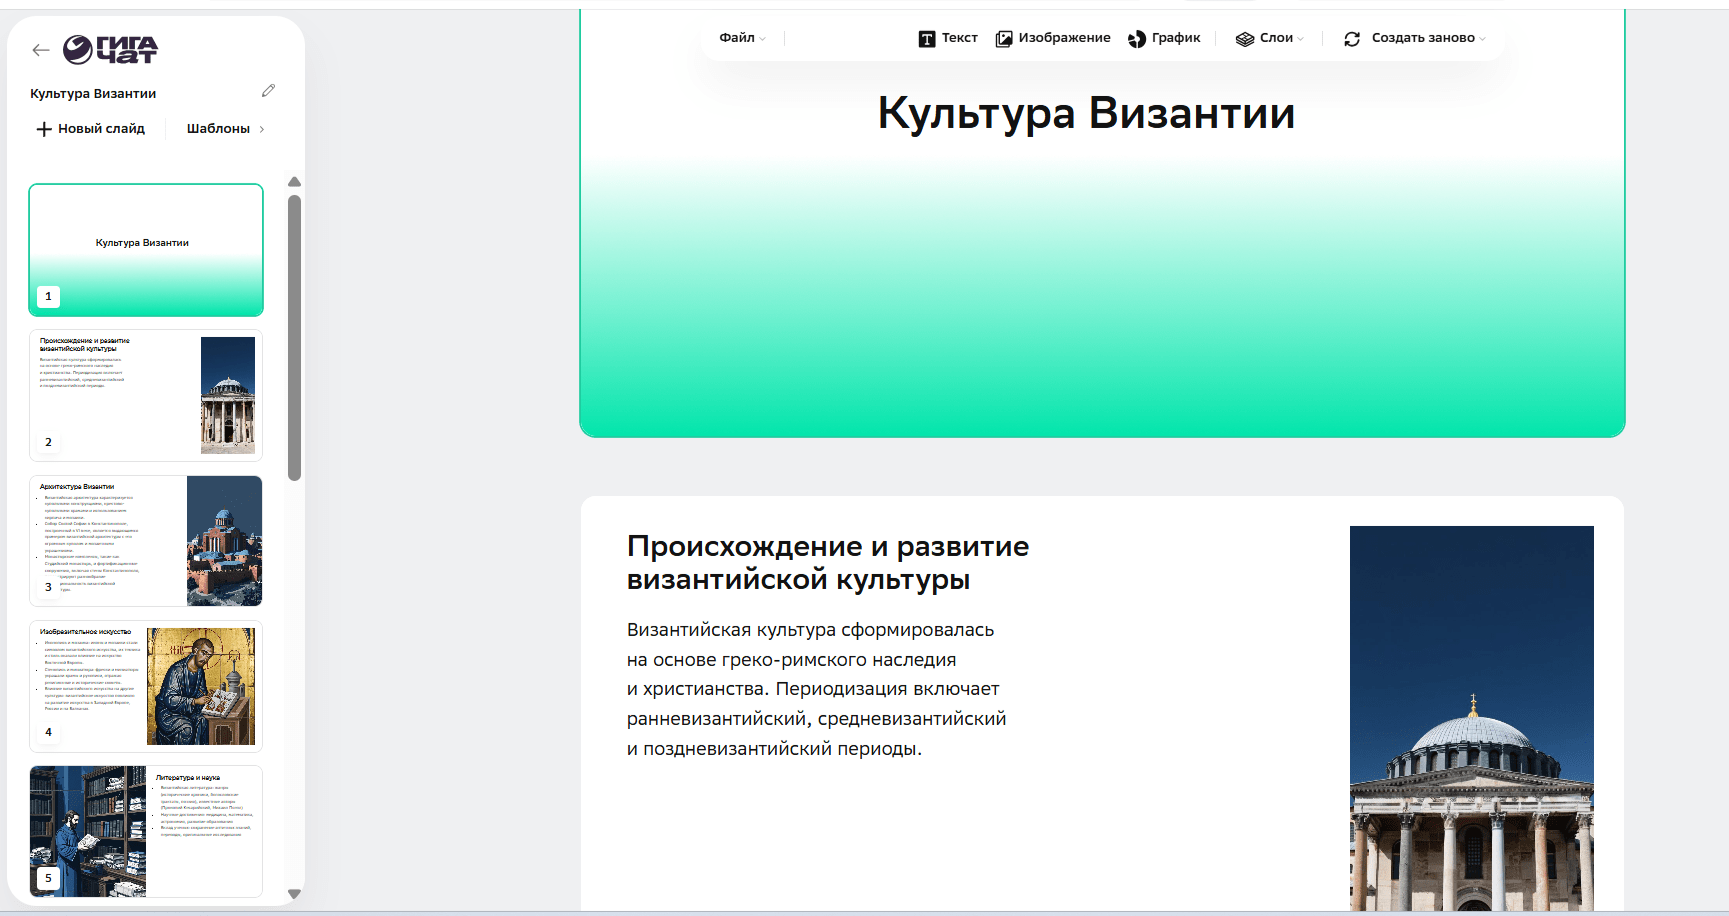1729x916 pixels.
Task: Select the Text tool icon
Action: [x=927, y=39]
